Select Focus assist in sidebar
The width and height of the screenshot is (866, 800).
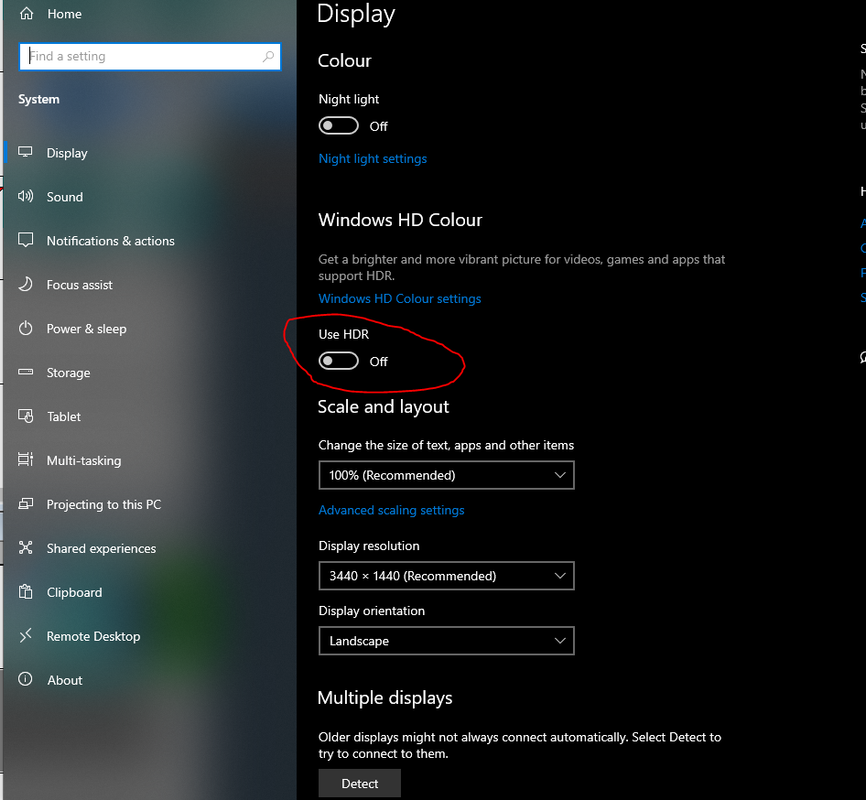pyautogui.click(x=80, y=285)
